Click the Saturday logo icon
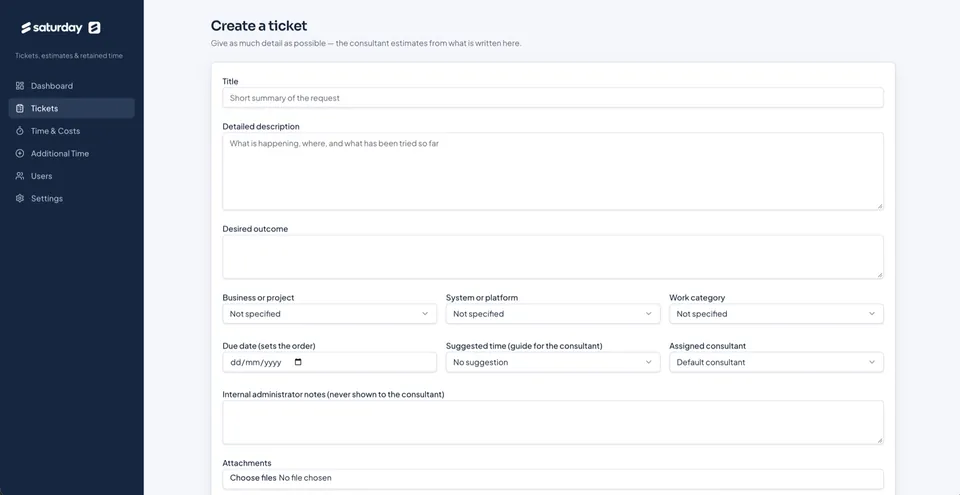The width and height of the screenshot is (960, 495). tap(94, 28)
